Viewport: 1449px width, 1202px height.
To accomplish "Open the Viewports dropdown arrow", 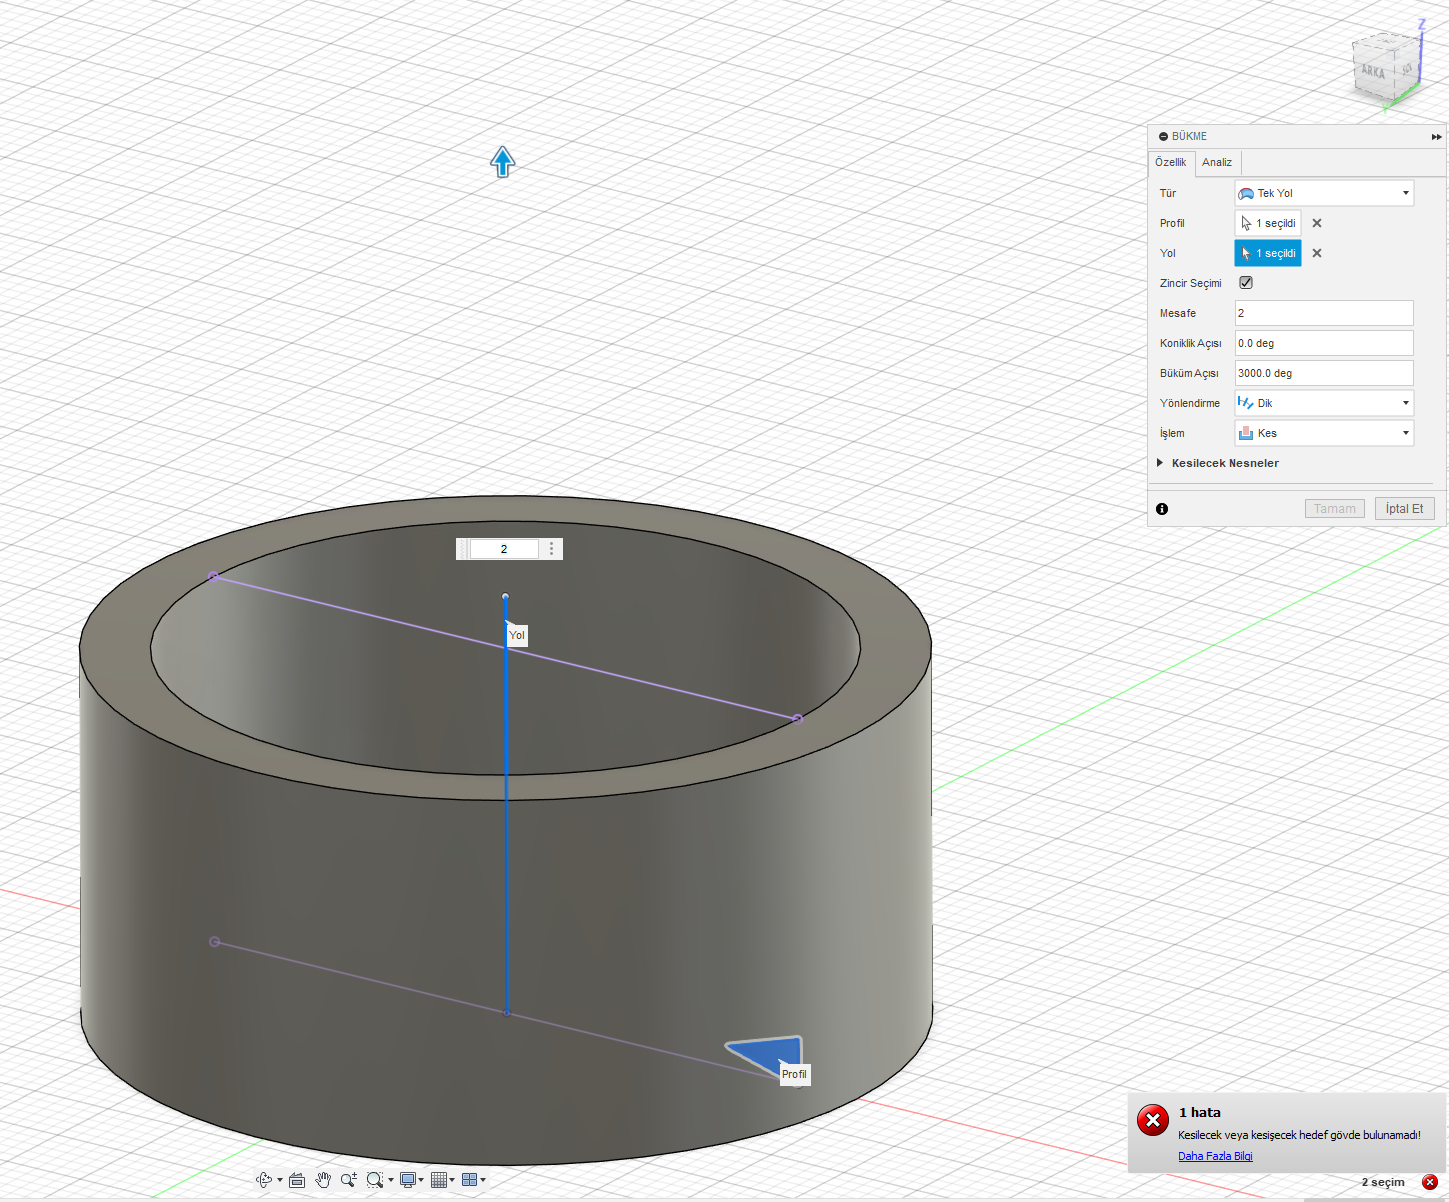I will pyautogui.click(x=483, y=1180).
